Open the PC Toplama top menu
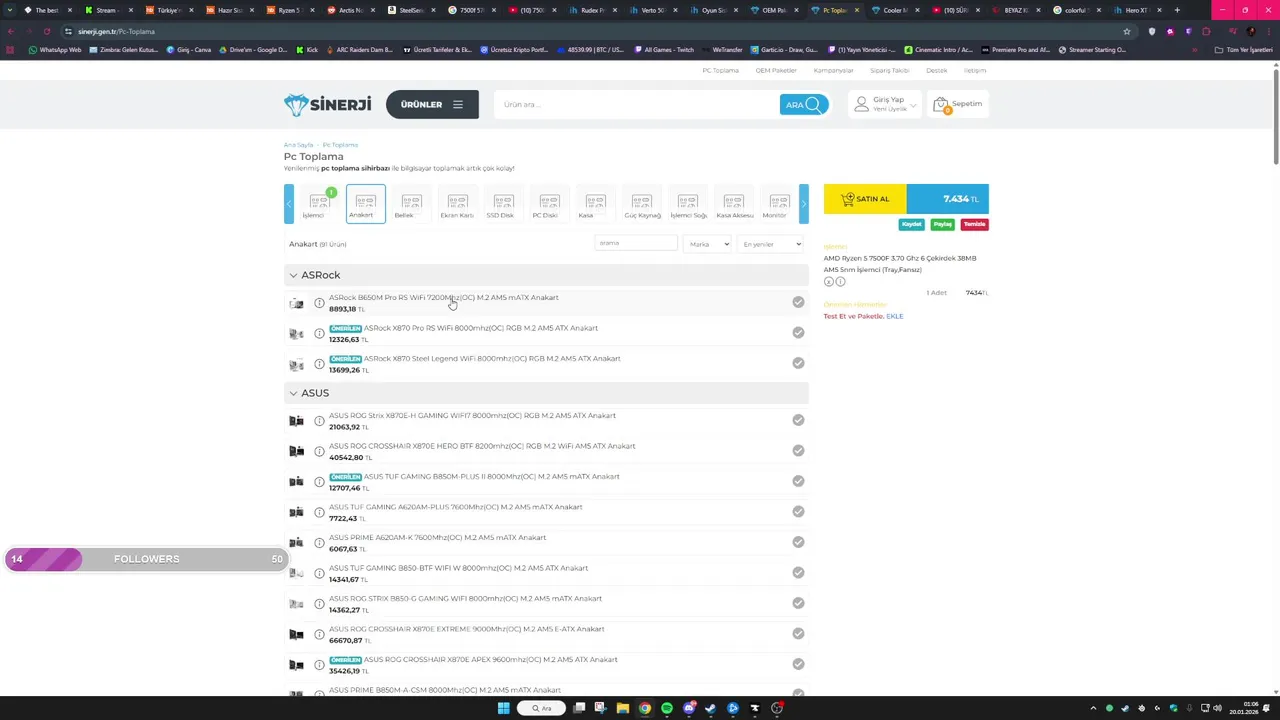This screenshot has height=720, width=1280. (720, 71)
